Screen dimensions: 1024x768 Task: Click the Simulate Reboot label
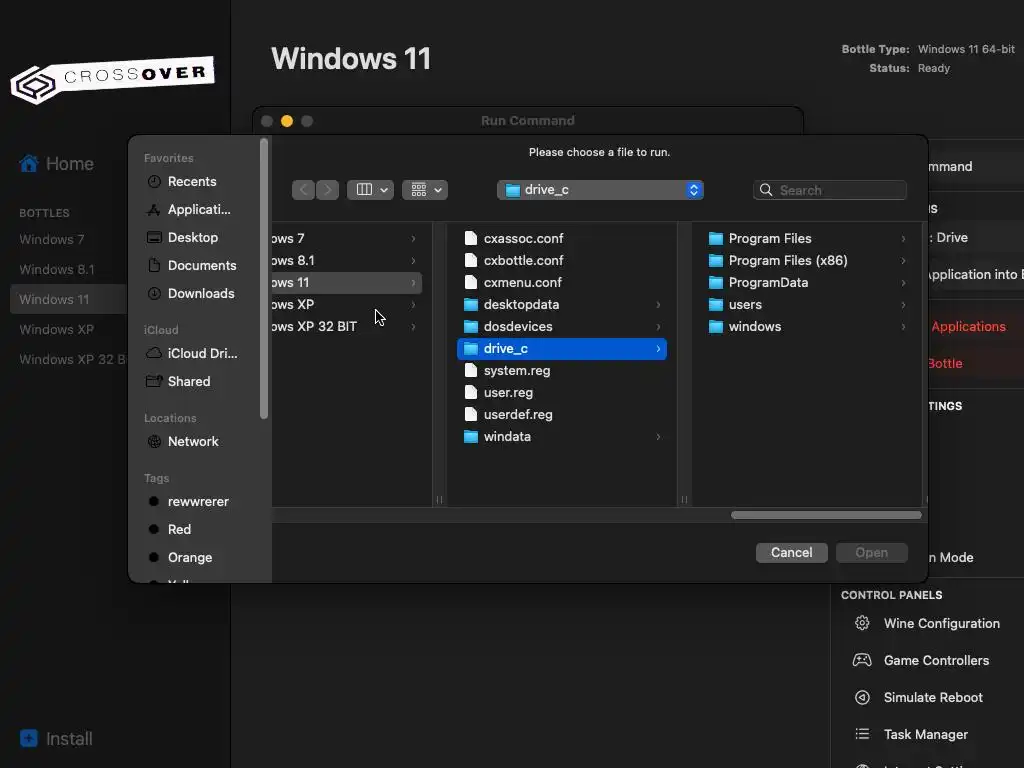pyautogui.click(x=933, y=697)
